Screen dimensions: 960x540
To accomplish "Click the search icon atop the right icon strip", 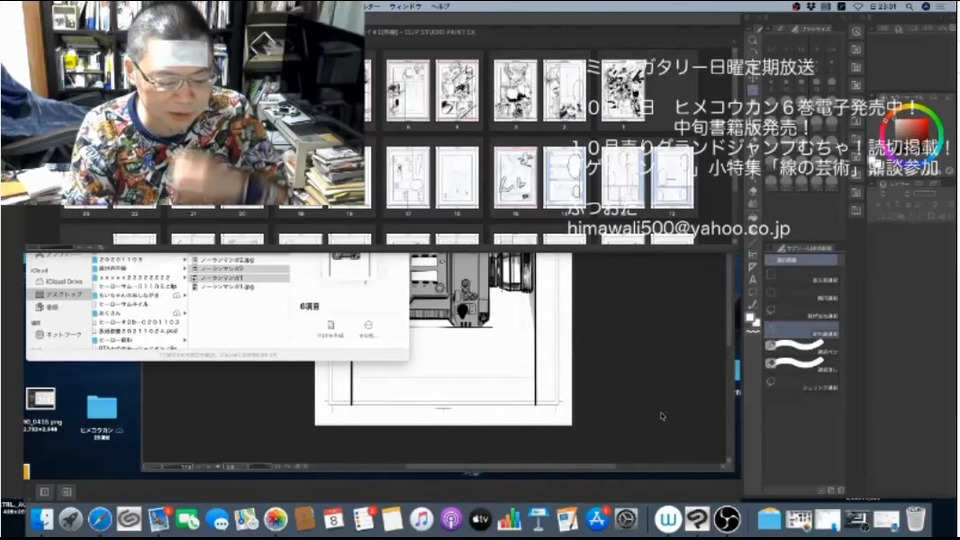I will 857,31.
